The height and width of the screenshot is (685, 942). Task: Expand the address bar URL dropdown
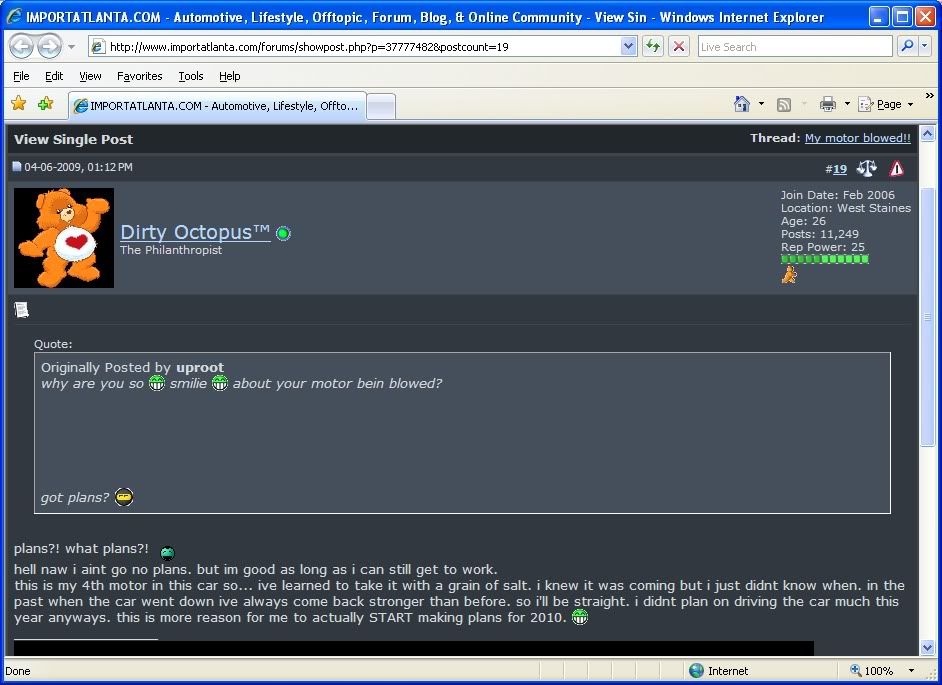tap(628, 47)
